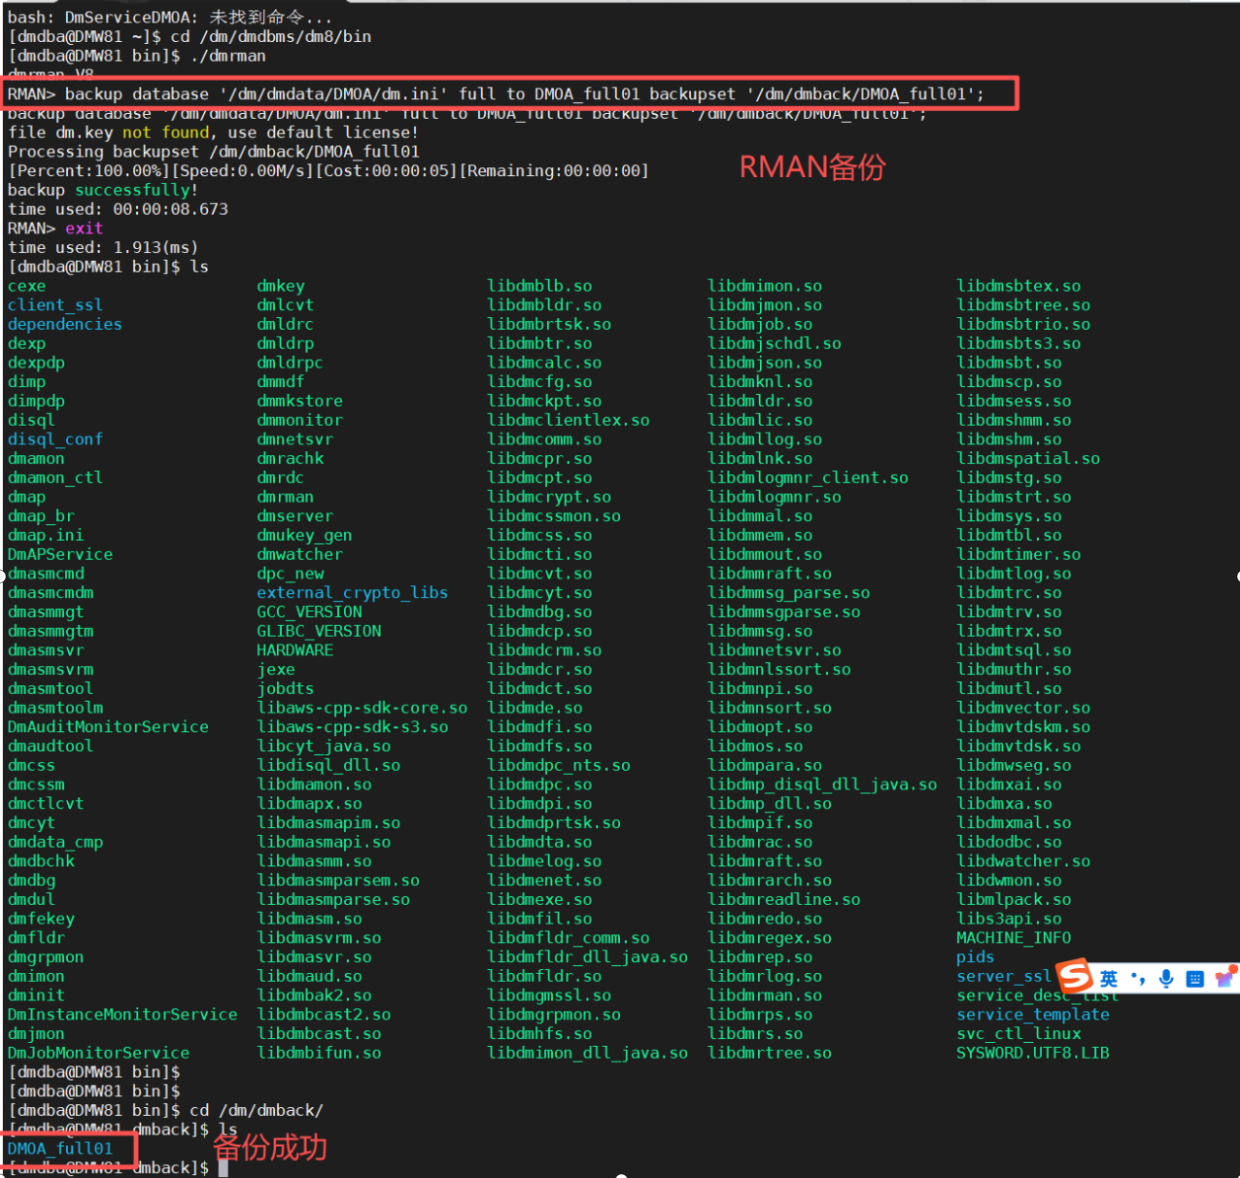Click the 'dmasmtoolm' entry
The height and width of the screenshot is (1178, 1240).
point(55,708)
